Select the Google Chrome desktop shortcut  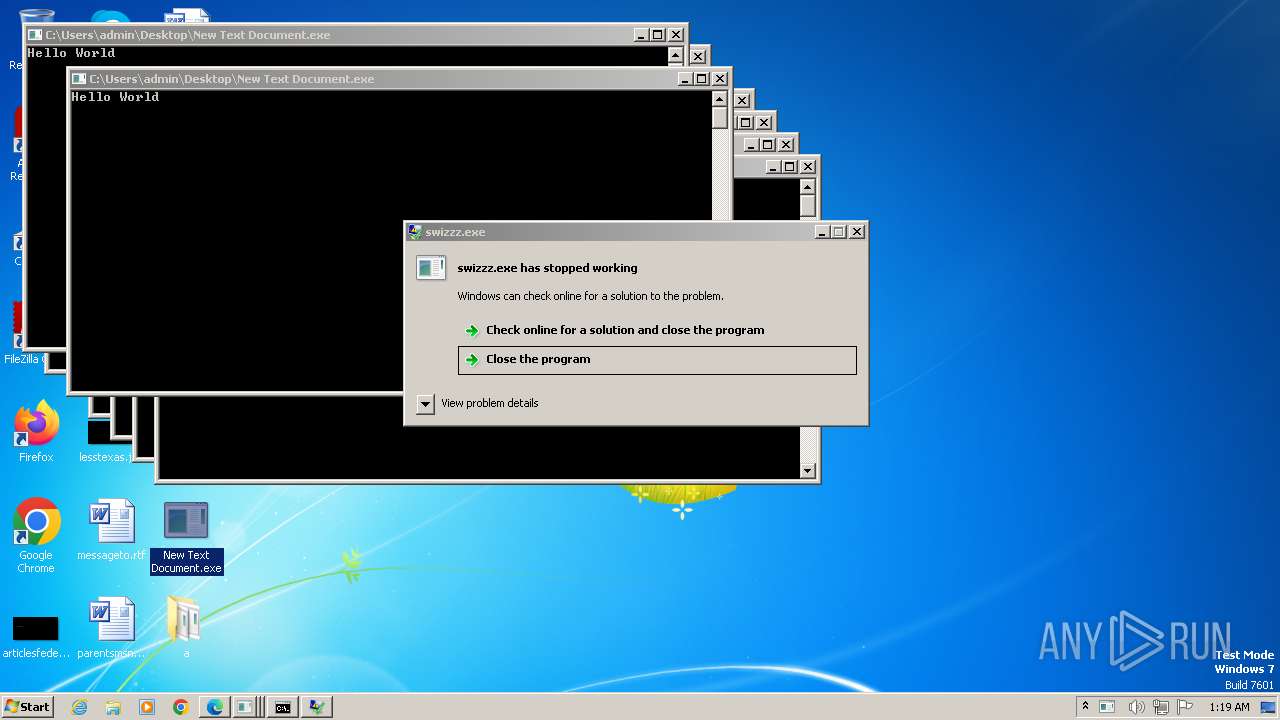coord(36,536)
